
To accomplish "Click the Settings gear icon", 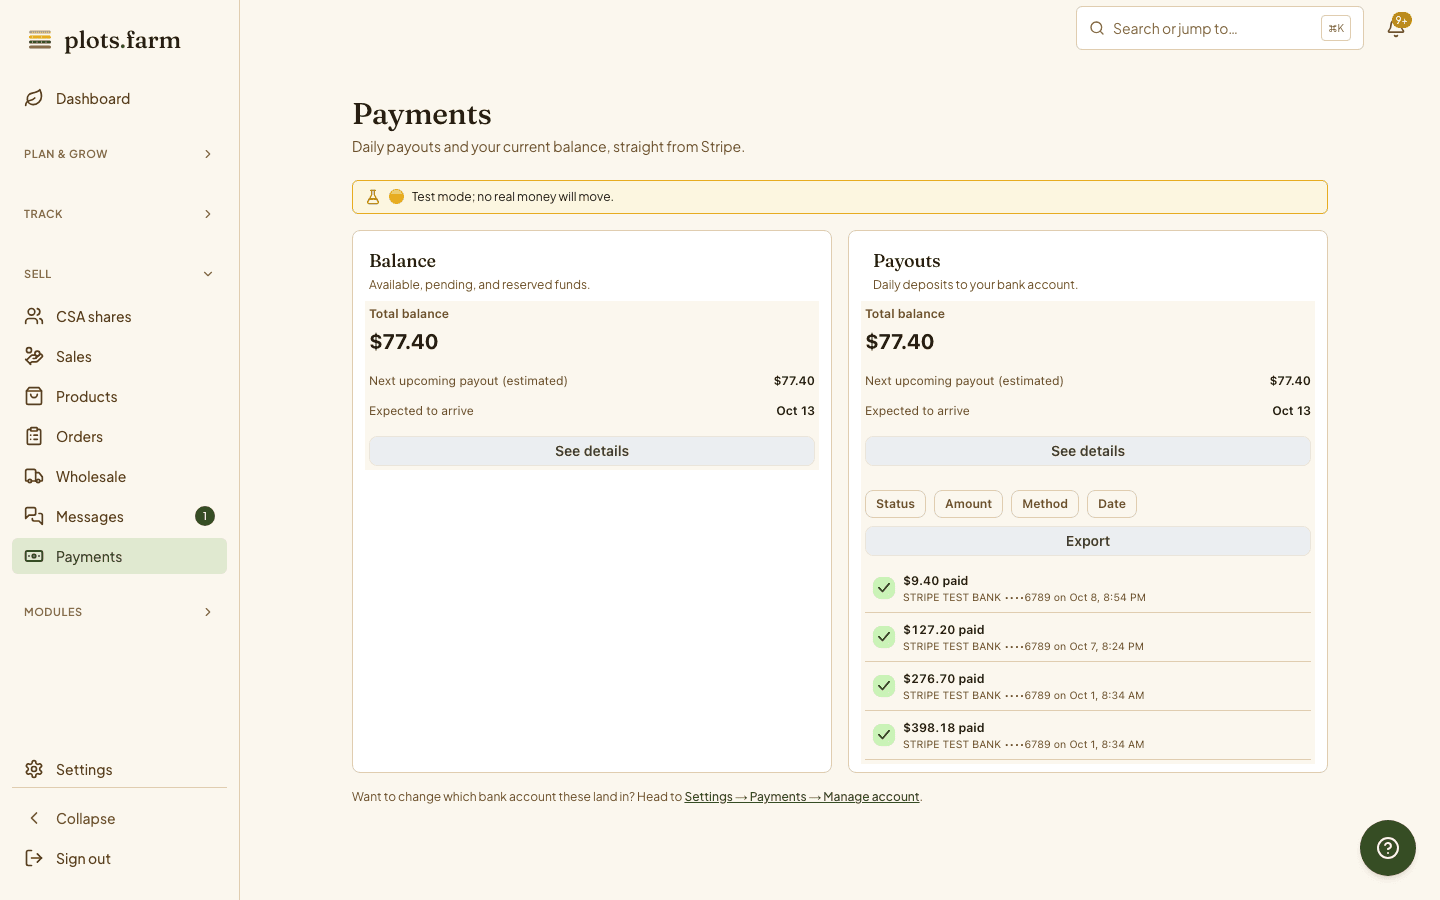I will [34, 769].
